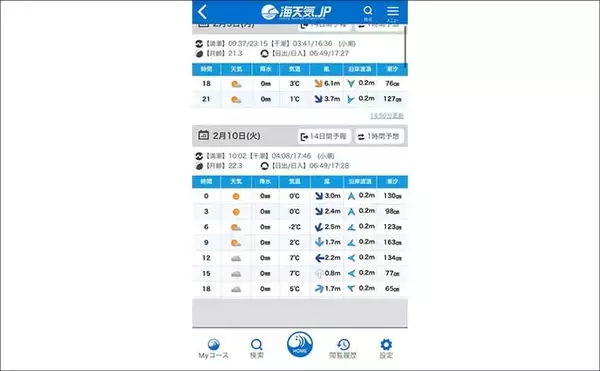
Task: Open 閲覧履歴 in the bottom navigation
Action: [343, 348]
